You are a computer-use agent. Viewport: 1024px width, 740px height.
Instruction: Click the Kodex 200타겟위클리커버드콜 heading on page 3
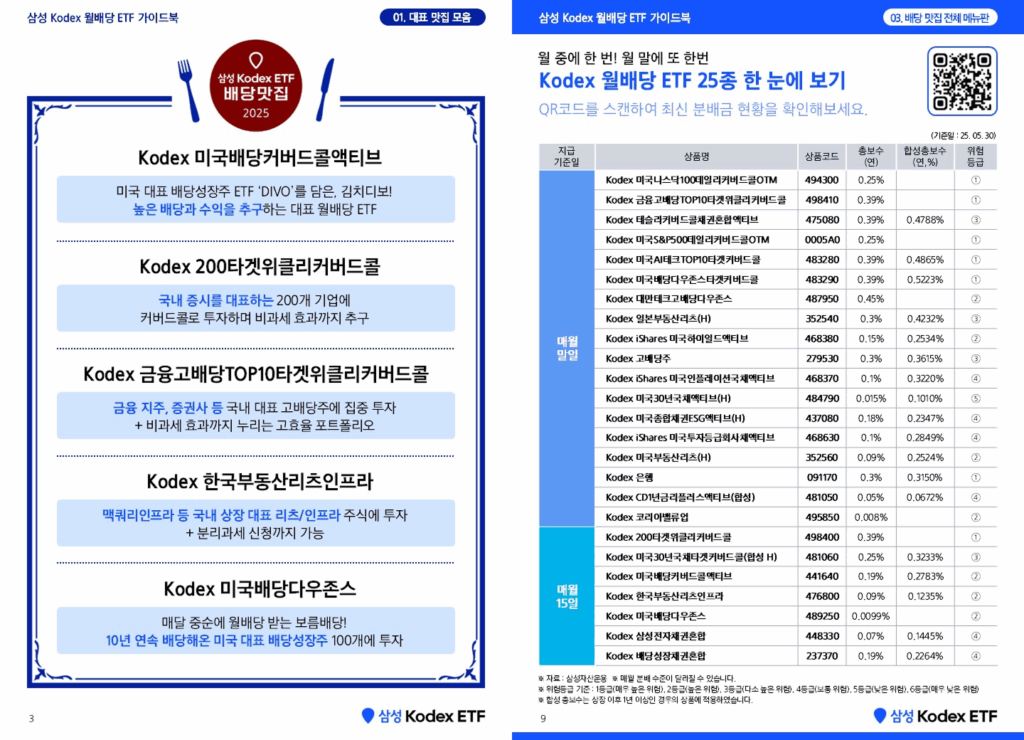point(259,266)
